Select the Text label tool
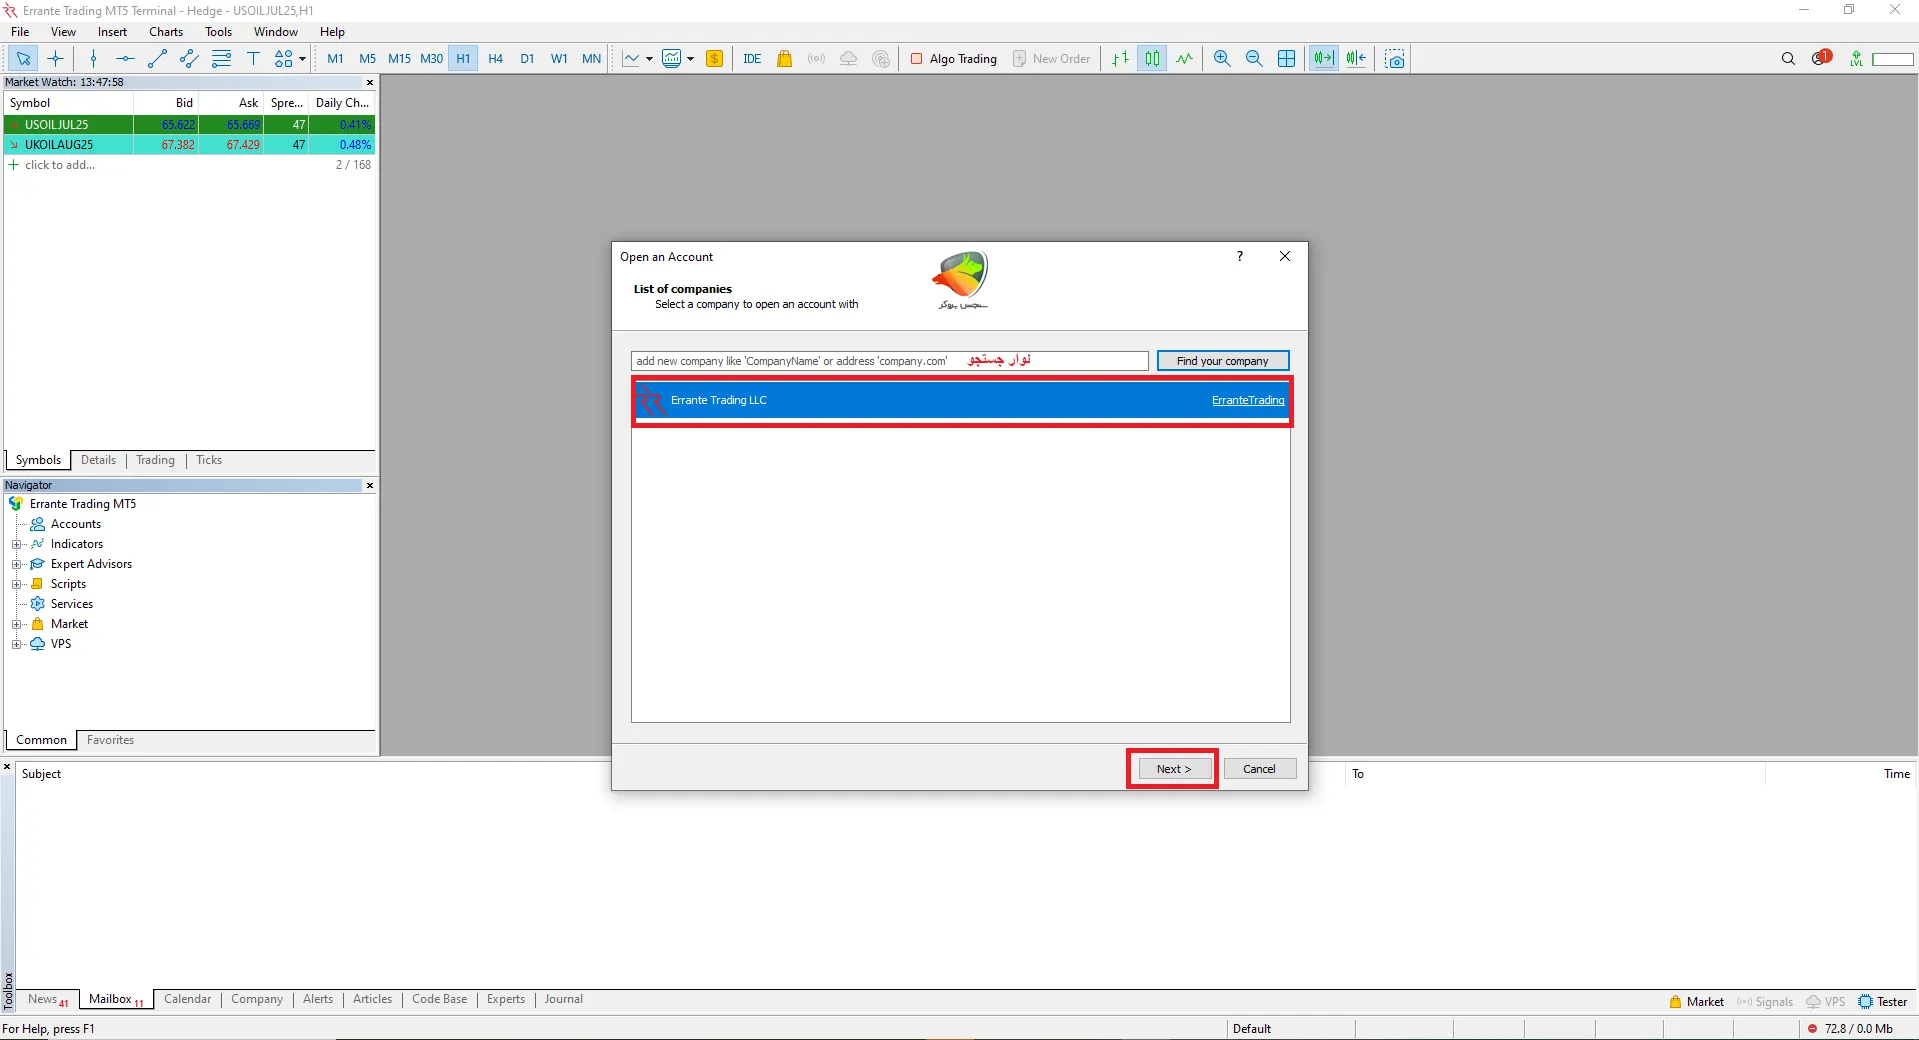The height and width of the screenshot is (1040, 1919). tap(253, 59)
